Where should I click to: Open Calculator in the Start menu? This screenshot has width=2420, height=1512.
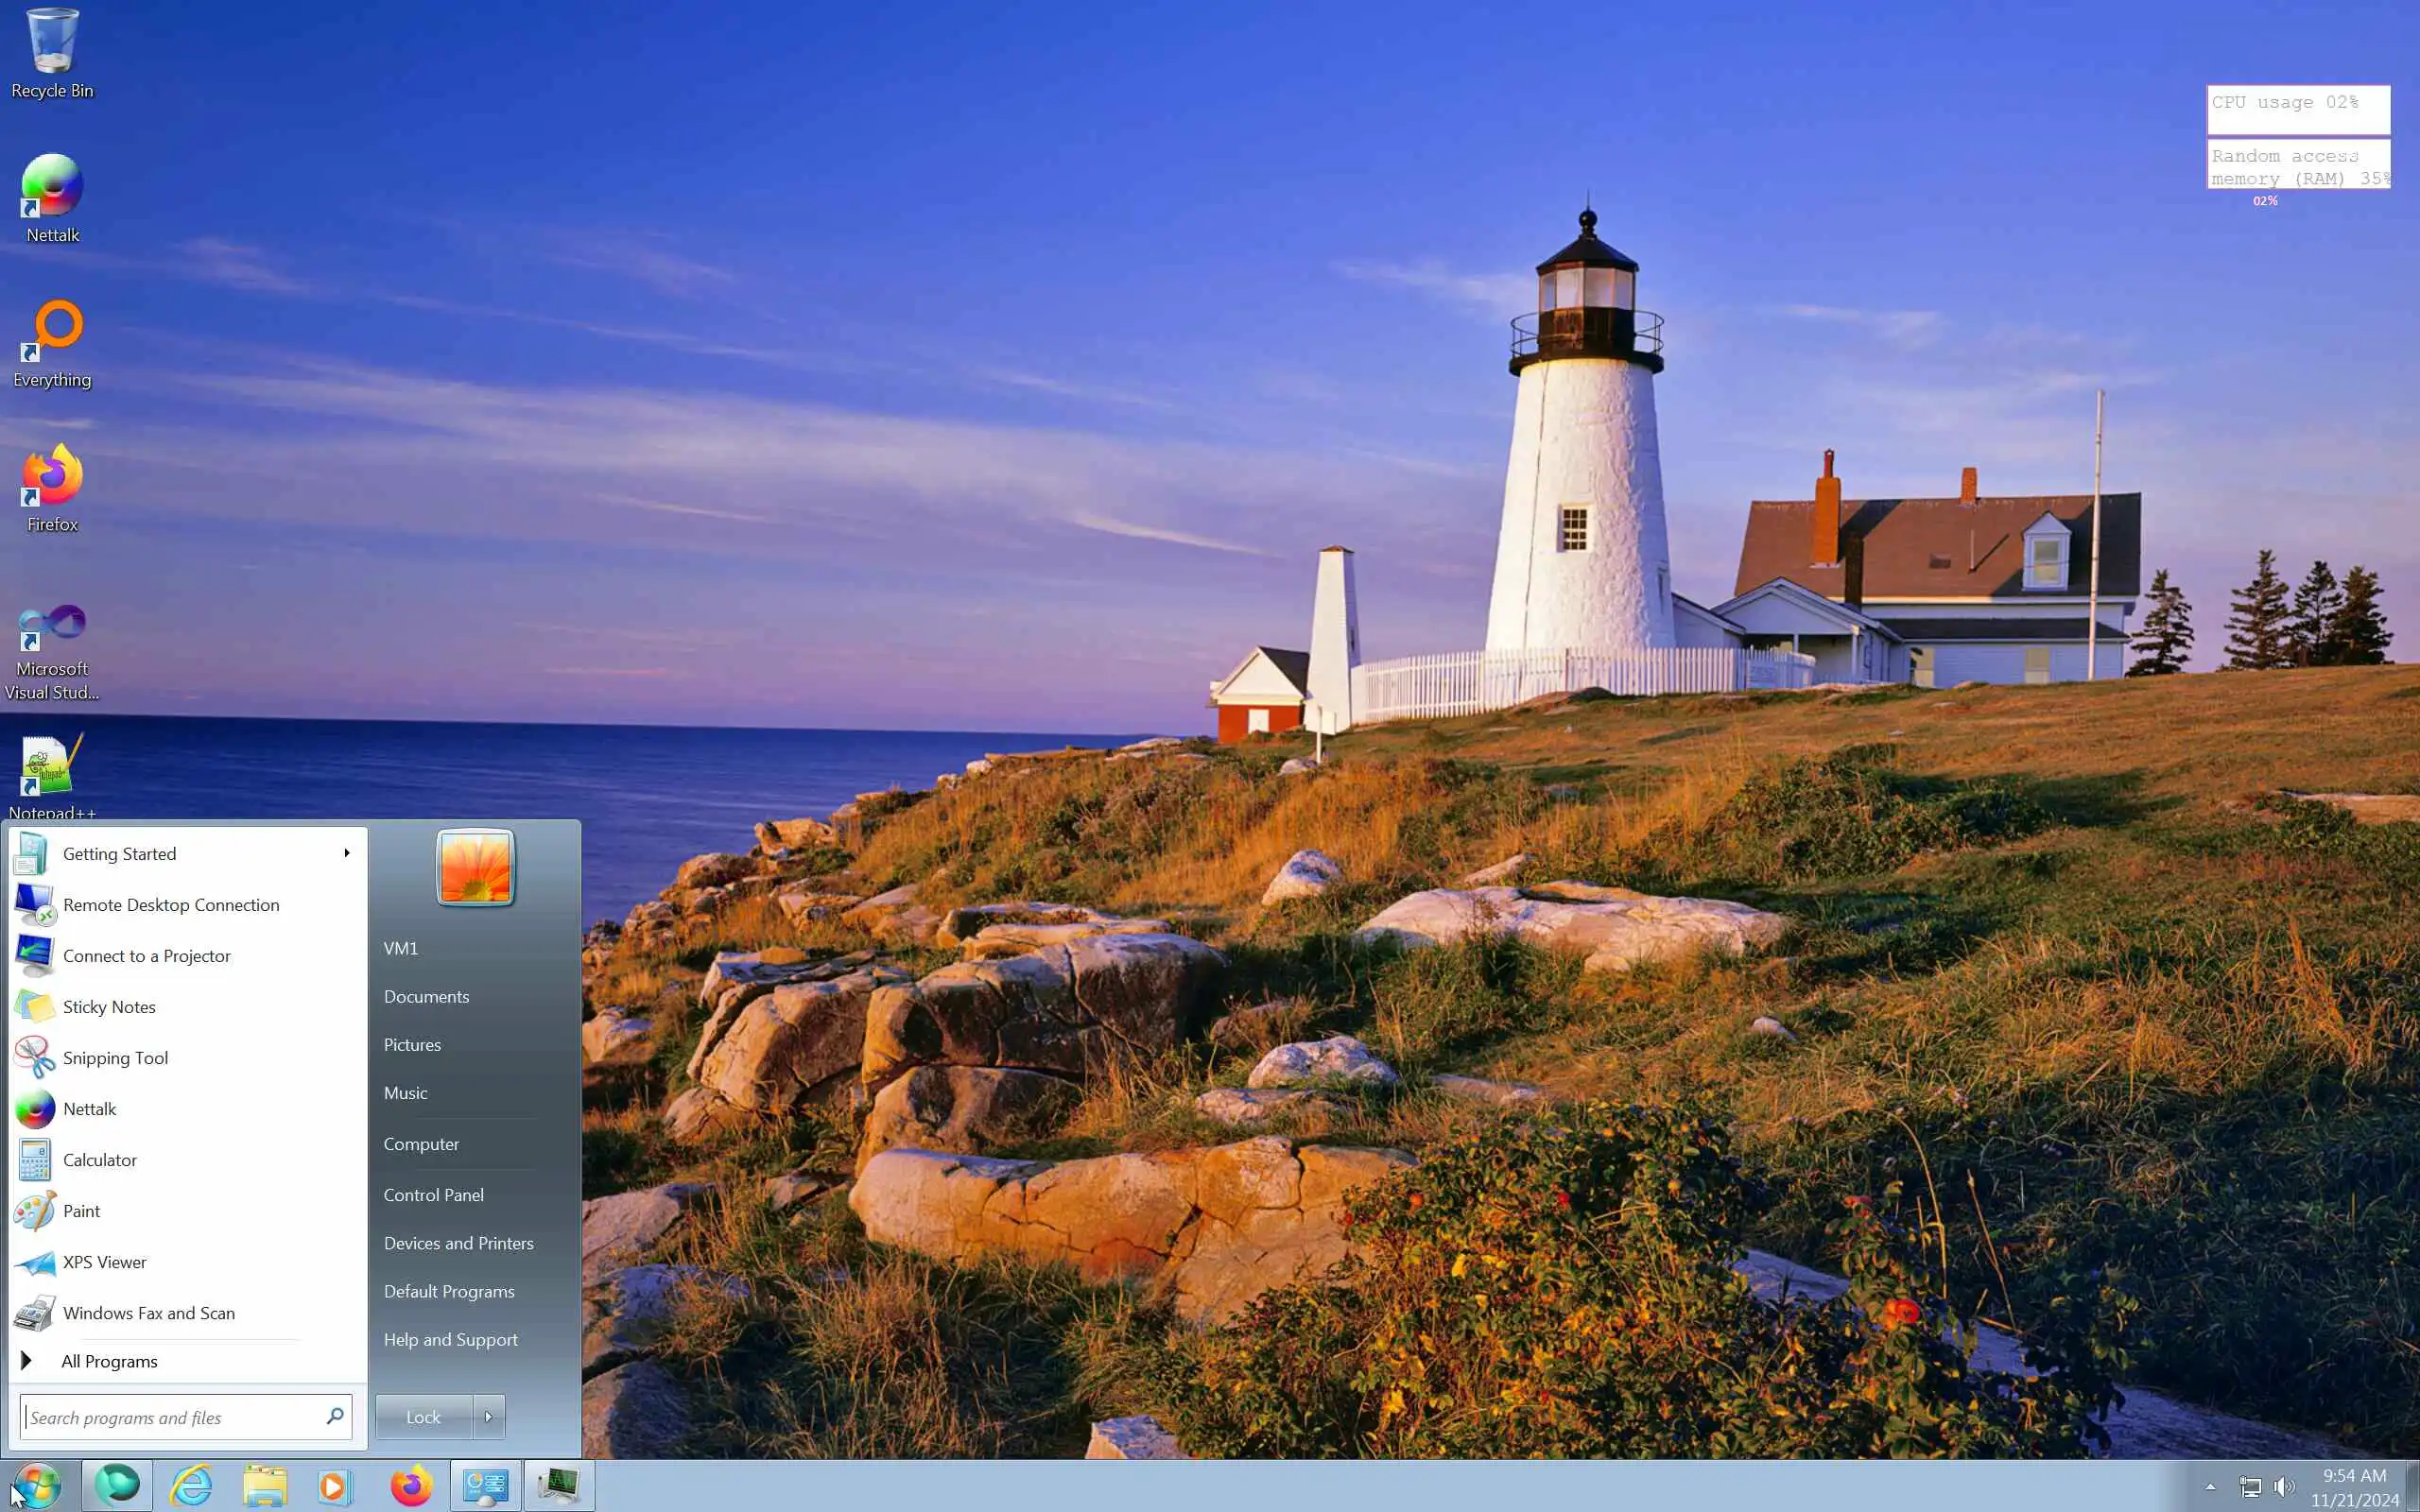pyautogui.click(x=99, y=1159)
